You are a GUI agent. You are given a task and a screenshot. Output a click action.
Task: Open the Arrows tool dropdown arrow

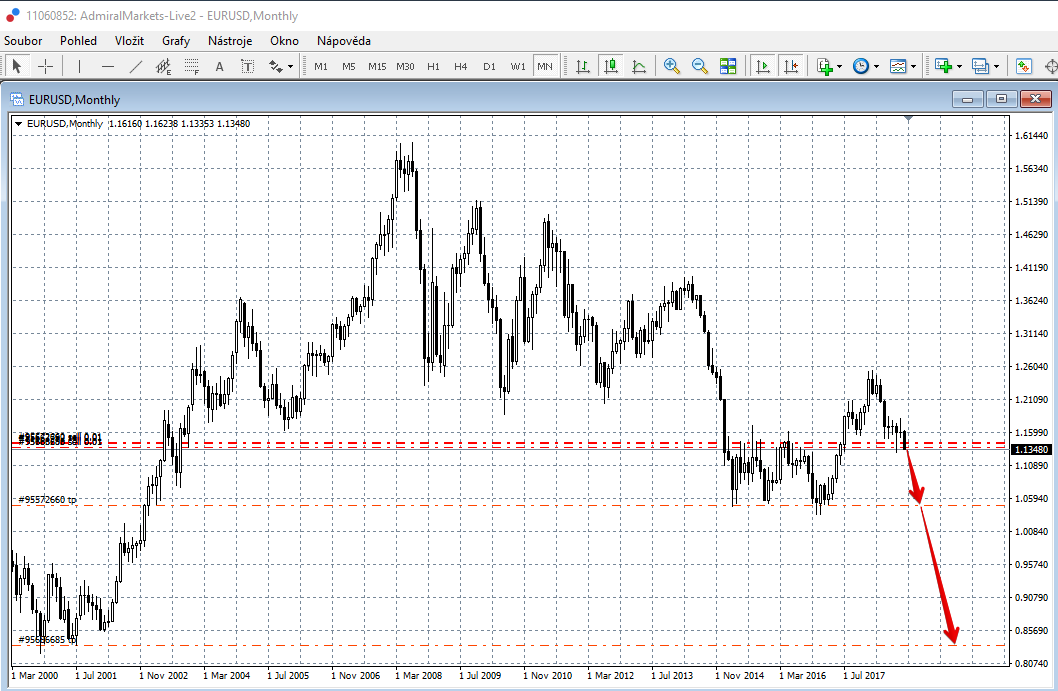pos(290,66)
